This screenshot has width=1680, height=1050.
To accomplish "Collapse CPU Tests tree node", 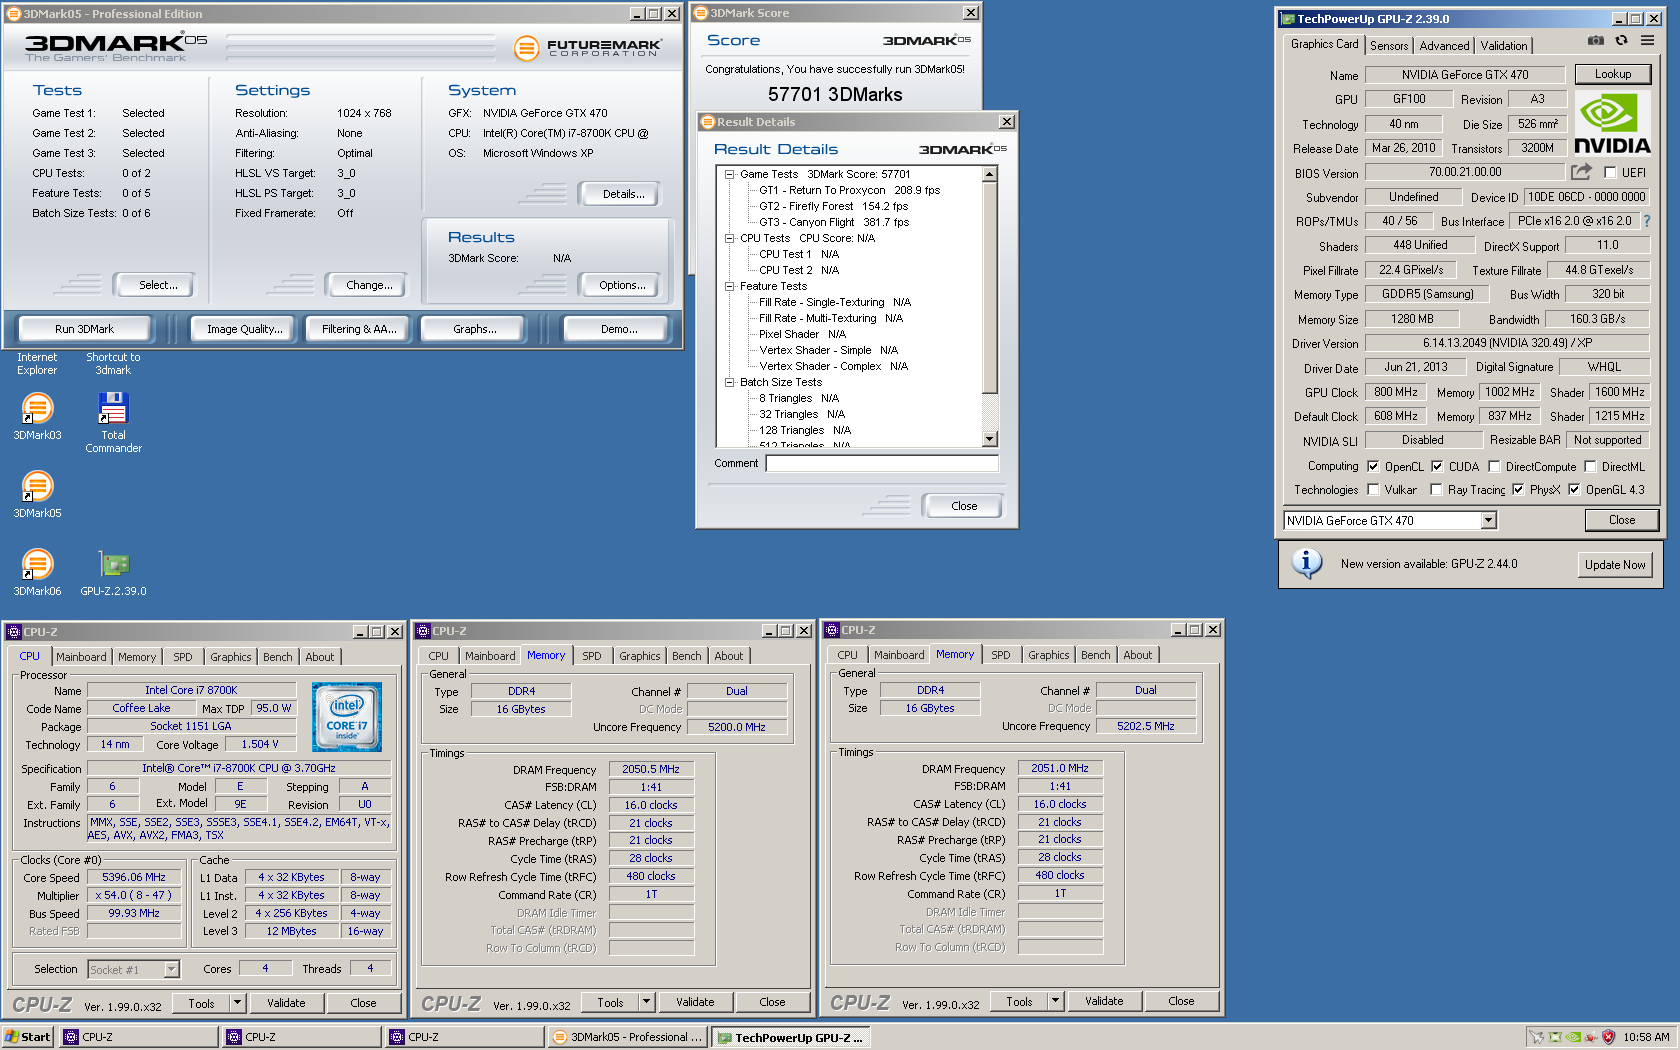I will coord(730,238).
